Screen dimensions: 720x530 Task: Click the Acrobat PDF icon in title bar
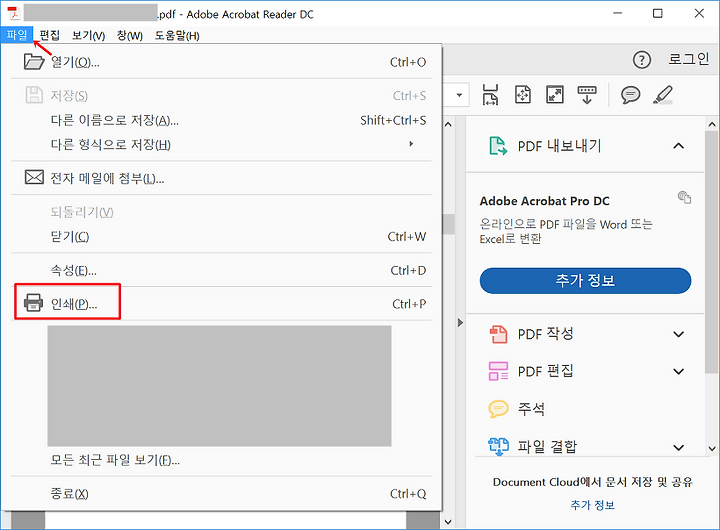(14, 13)
